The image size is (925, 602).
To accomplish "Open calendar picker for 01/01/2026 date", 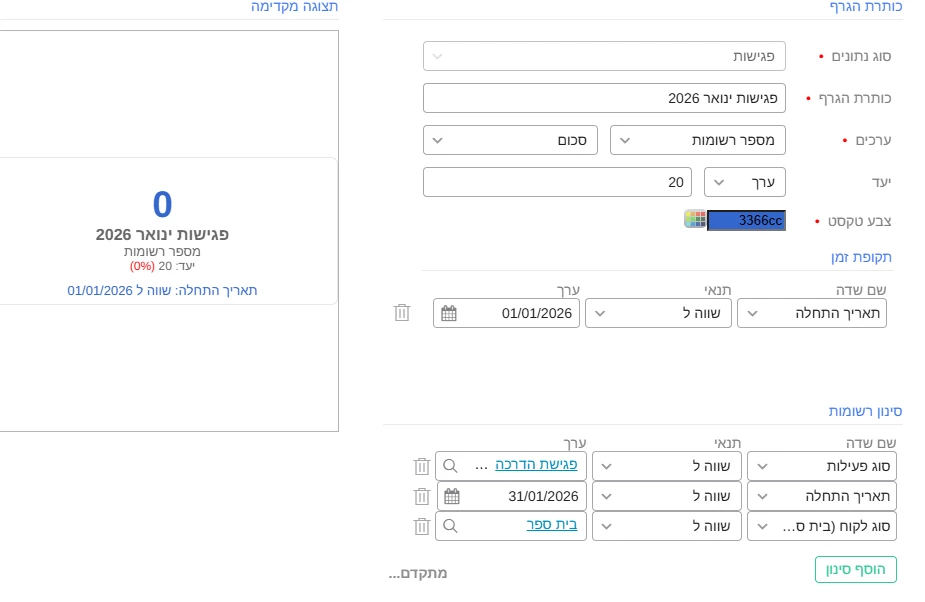I will click(449, 313).
